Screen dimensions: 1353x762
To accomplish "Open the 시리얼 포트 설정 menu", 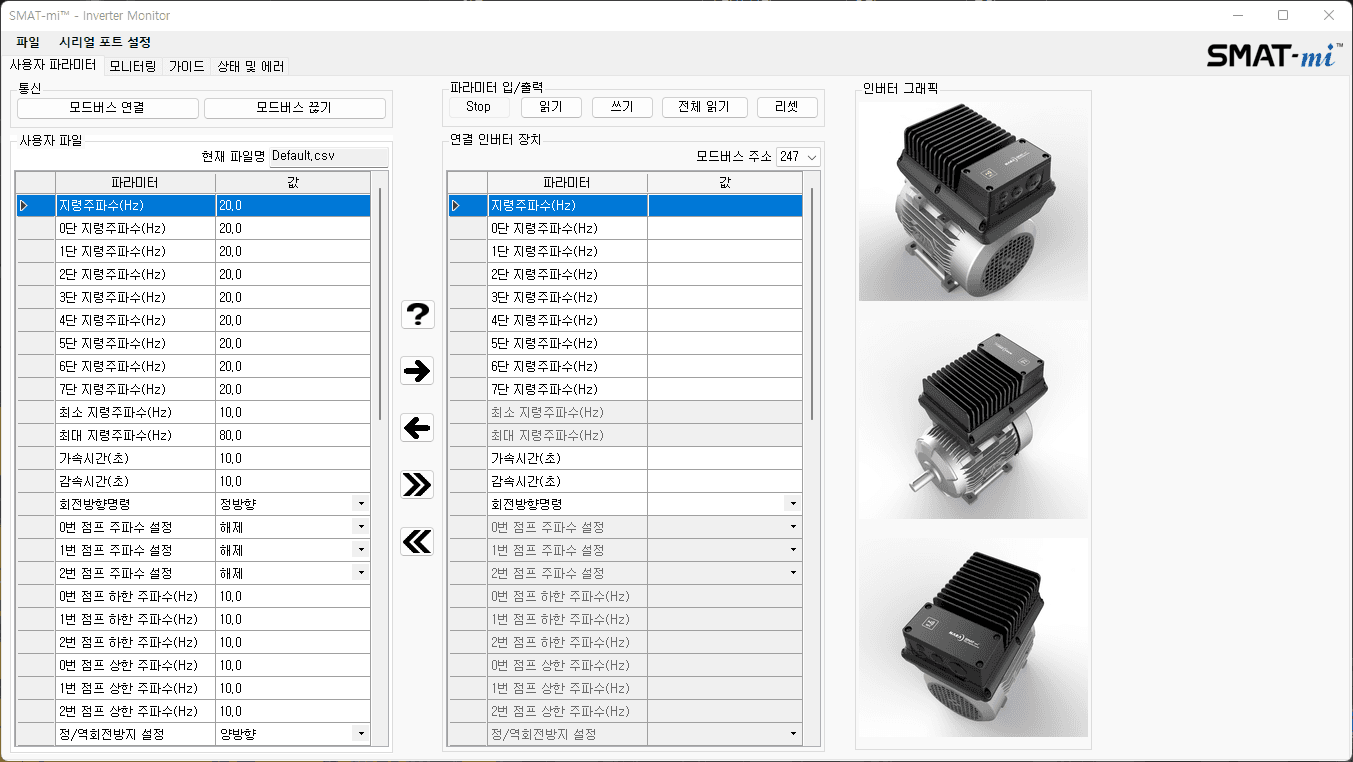I will 105,42.
